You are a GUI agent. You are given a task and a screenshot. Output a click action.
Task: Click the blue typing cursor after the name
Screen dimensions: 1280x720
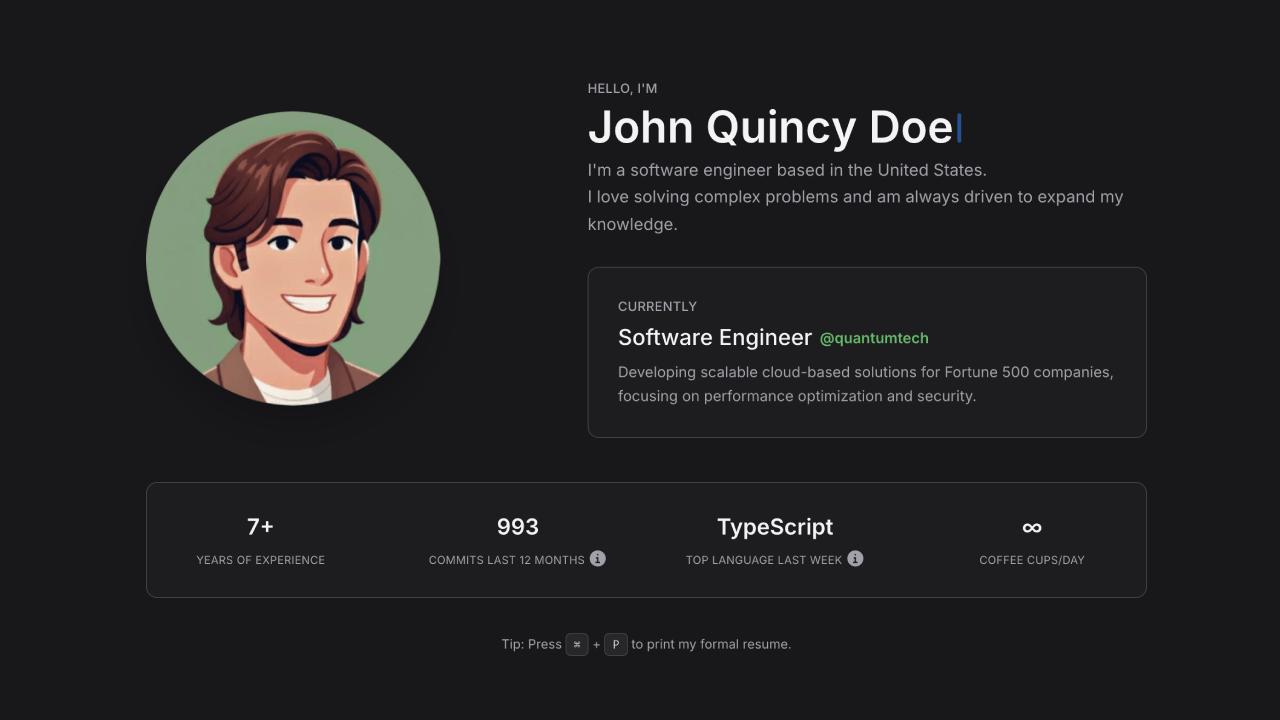[959, 128]
